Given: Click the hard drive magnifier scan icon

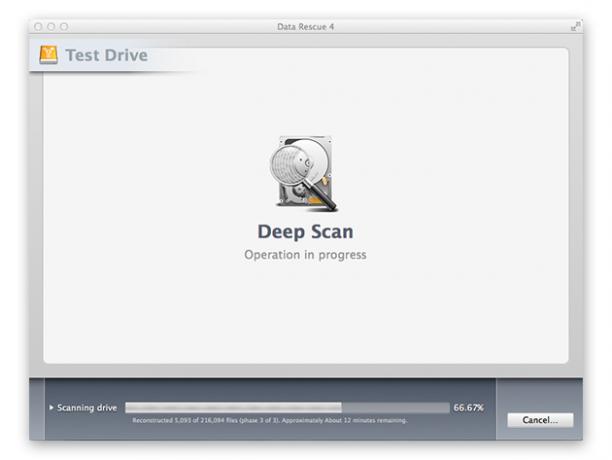Looking at the screenshot, I should pos(304,174).
